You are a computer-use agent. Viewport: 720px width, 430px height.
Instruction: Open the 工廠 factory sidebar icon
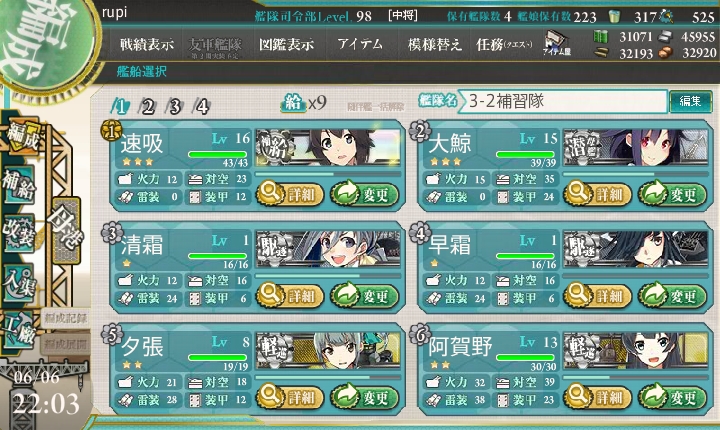point(18,329)
